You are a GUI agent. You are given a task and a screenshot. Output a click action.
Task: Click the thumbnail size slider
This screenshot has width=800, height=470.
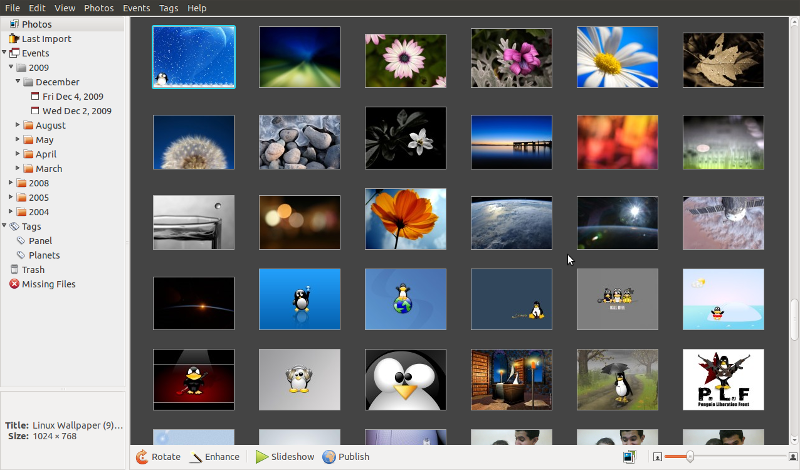720,457
